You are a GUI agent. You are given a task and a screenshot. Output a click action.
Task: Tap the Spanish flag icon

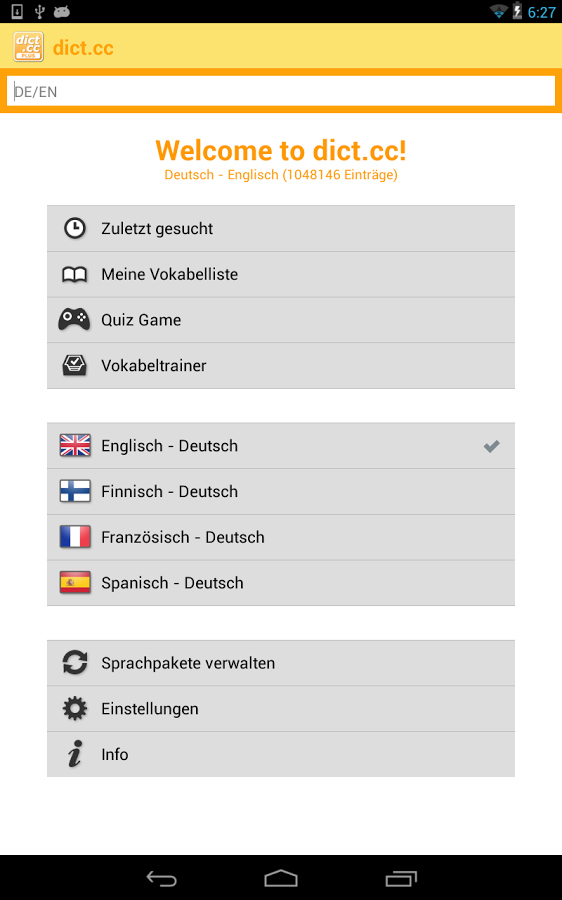pos(75,583)
